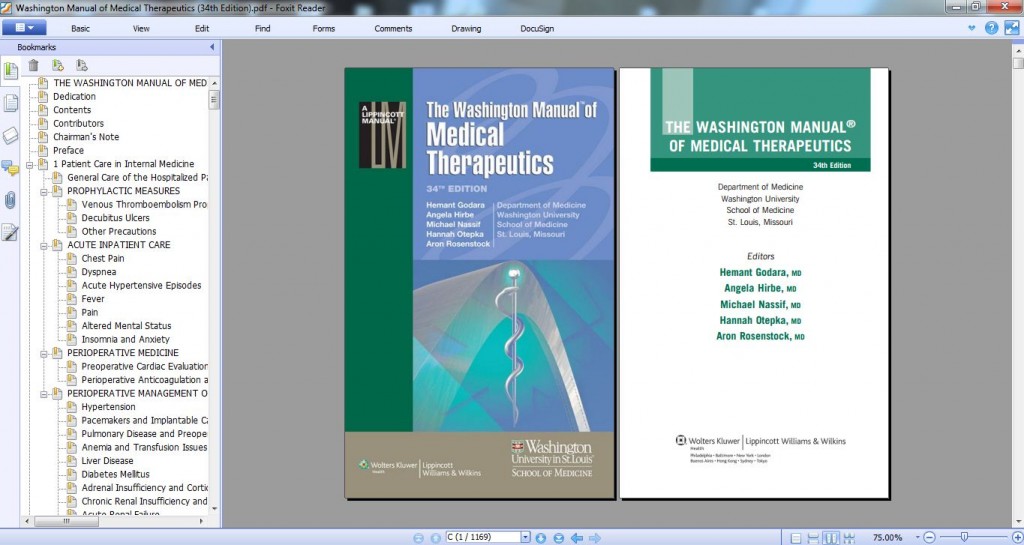Add a new bookmark icon

click(x=57, y=65)
